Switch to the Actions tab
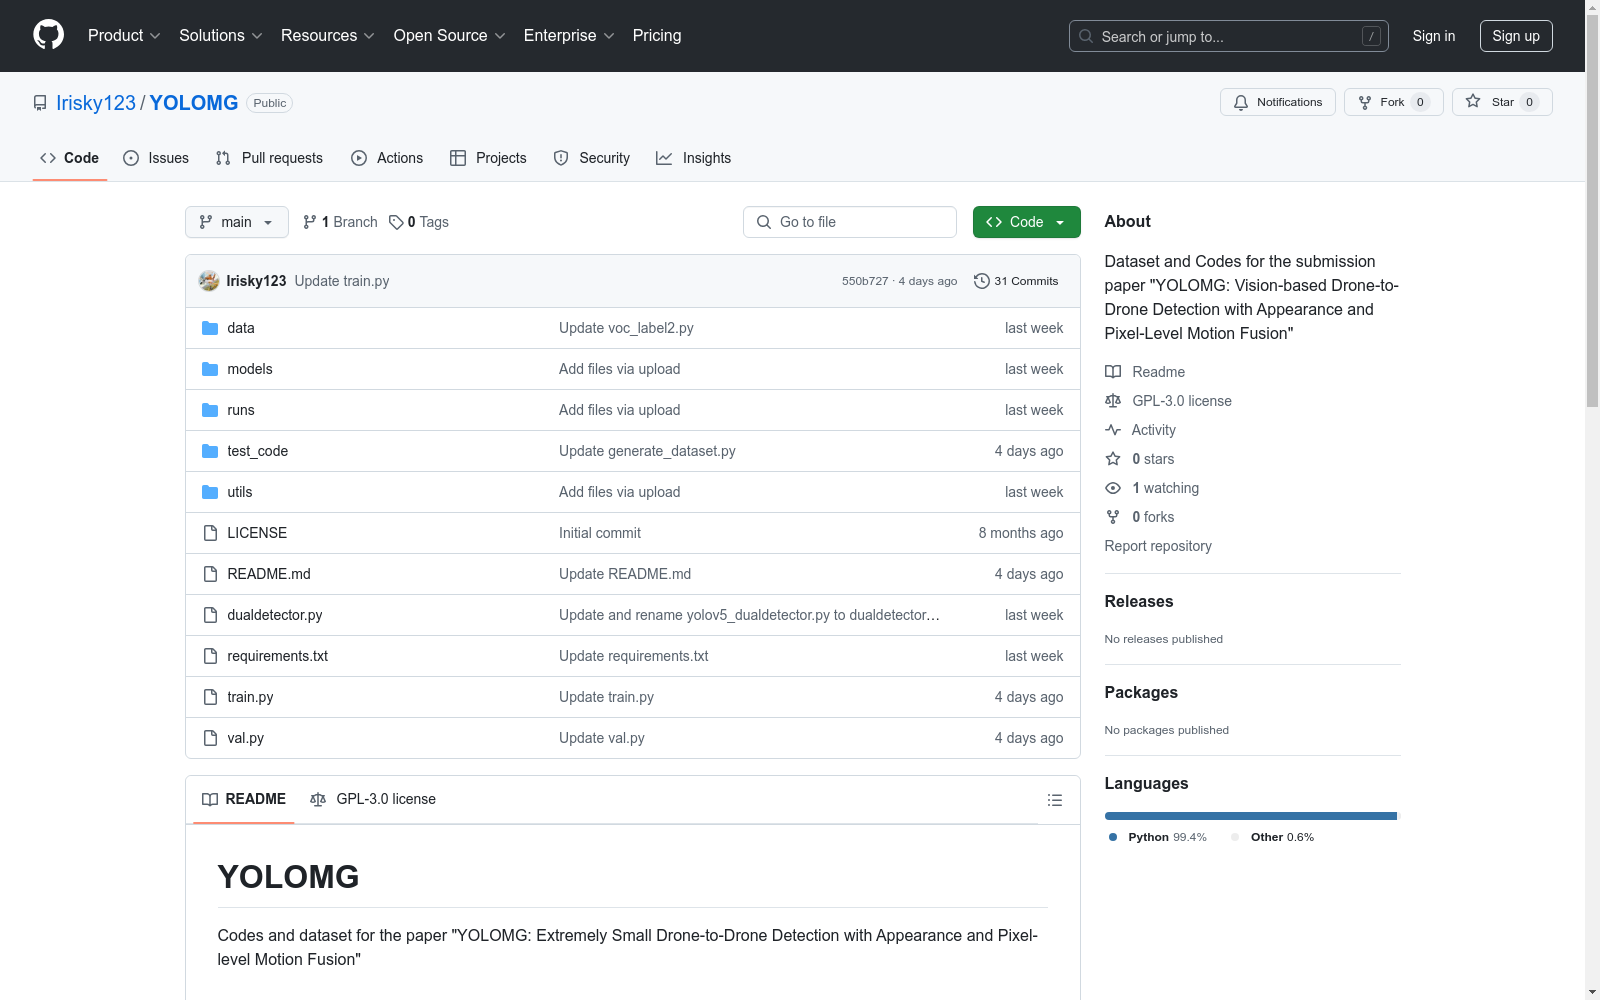The width and height of the screenshot is (1600, 1000). point(387,158)
